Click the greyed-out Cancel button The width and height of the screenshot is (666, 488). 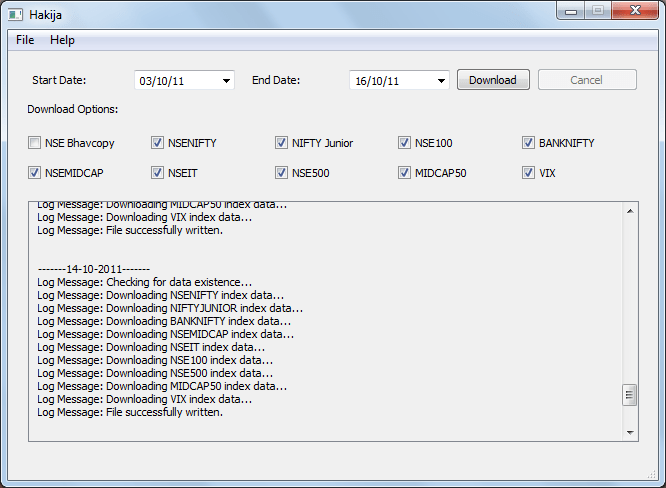pyautogui.click(x=587, y=80)
